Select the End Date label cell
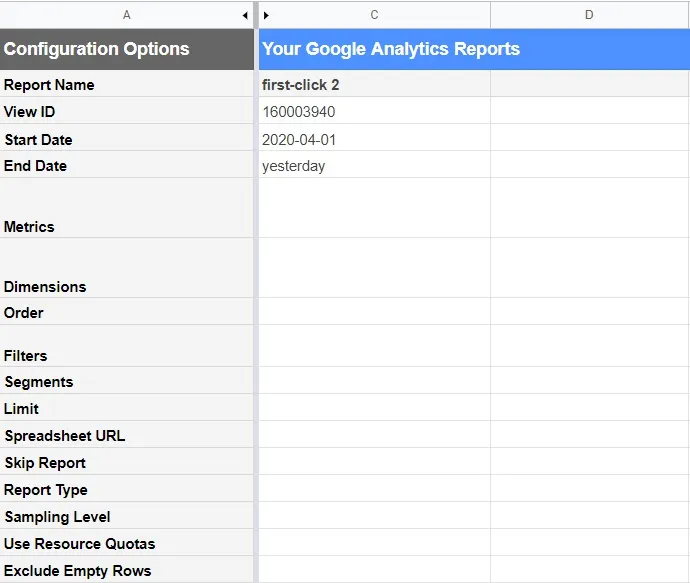Screen dimensions: 690x583 click(x=127, y=165)
